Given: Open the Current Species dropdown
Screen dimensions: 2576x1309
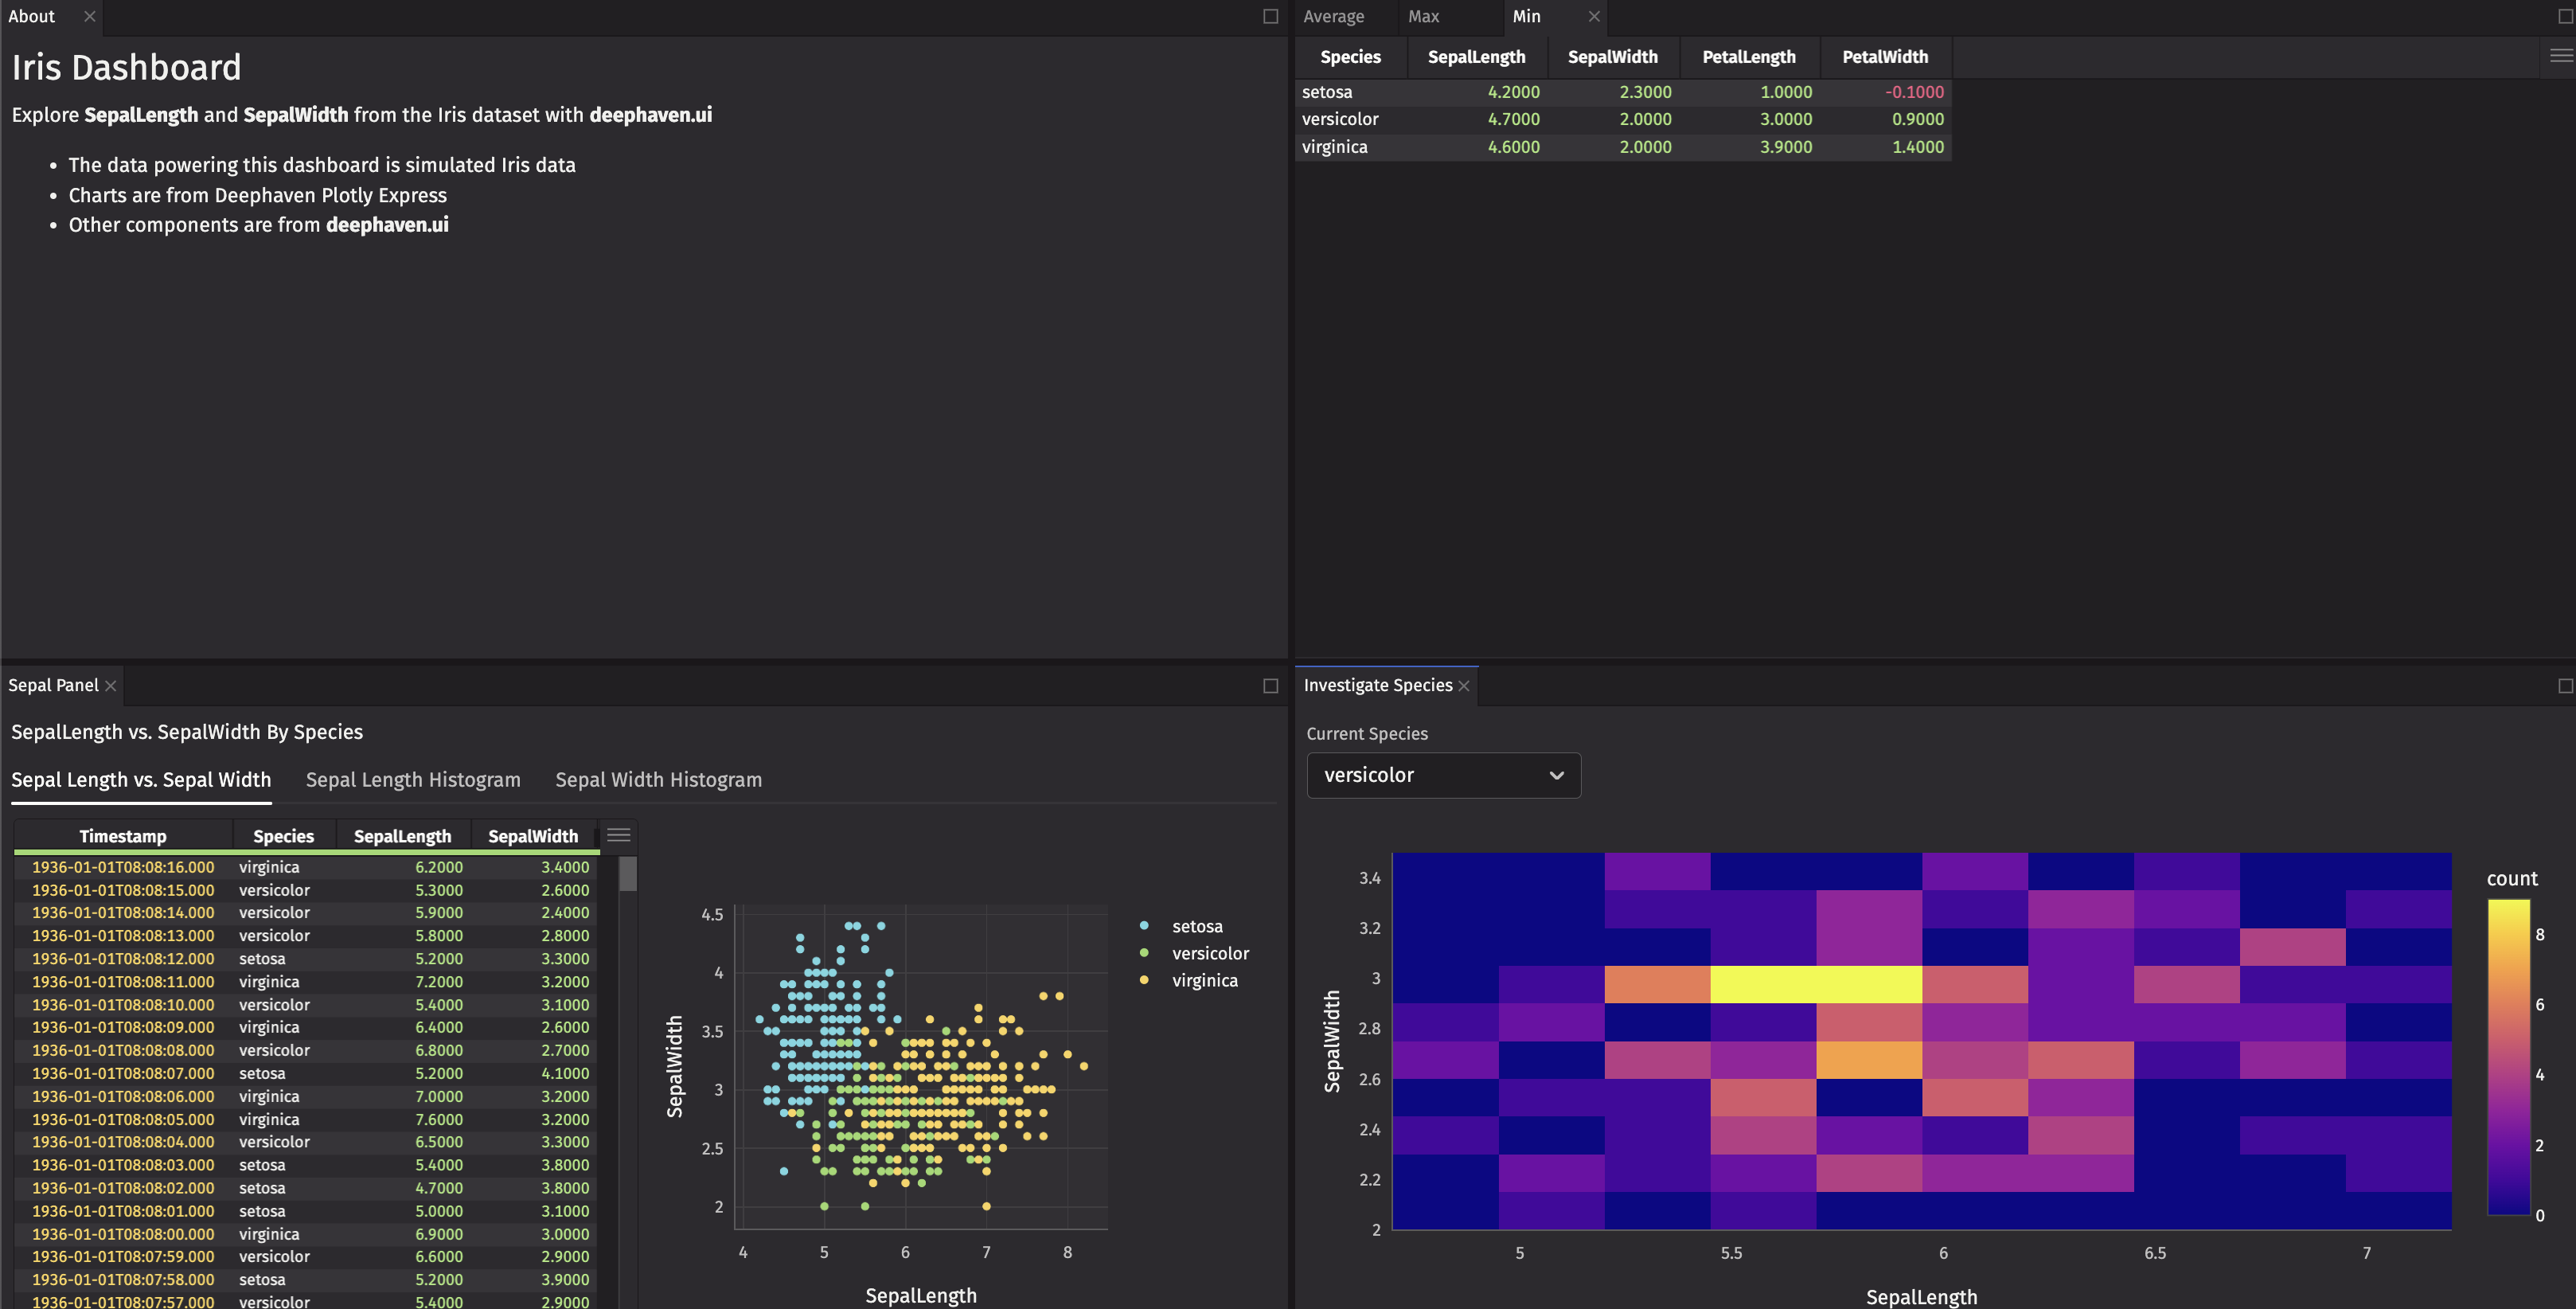Looking at the screenshot, I should coord(1443,775).
